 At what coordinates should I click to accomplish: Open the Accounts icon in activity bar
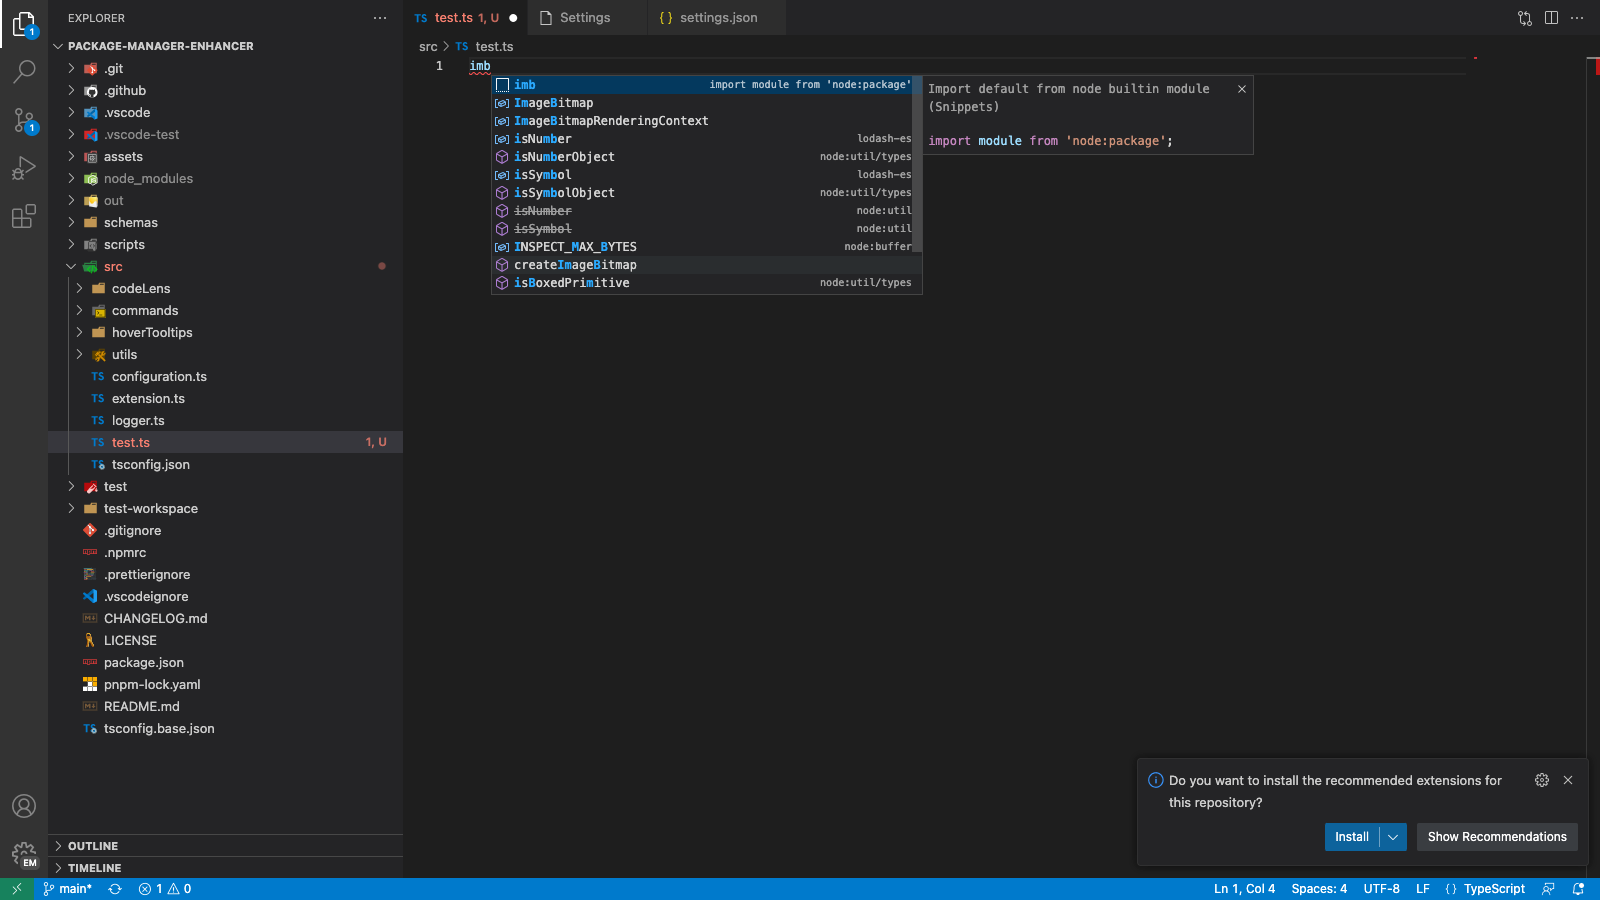(24, 806)
